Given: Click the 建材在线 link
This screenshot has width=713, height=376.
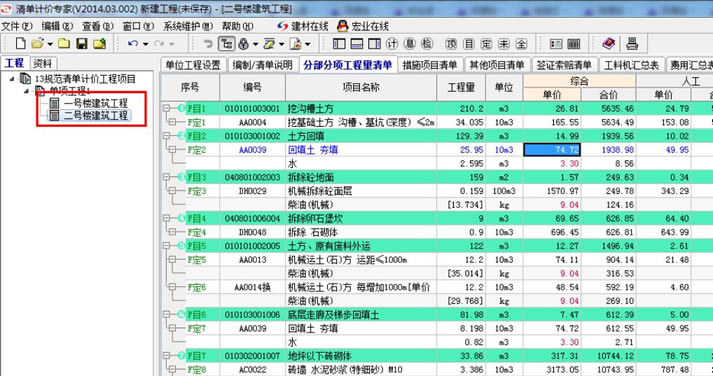Looking at the screenshot, I should pyautogui.click(x=303, y=26).
